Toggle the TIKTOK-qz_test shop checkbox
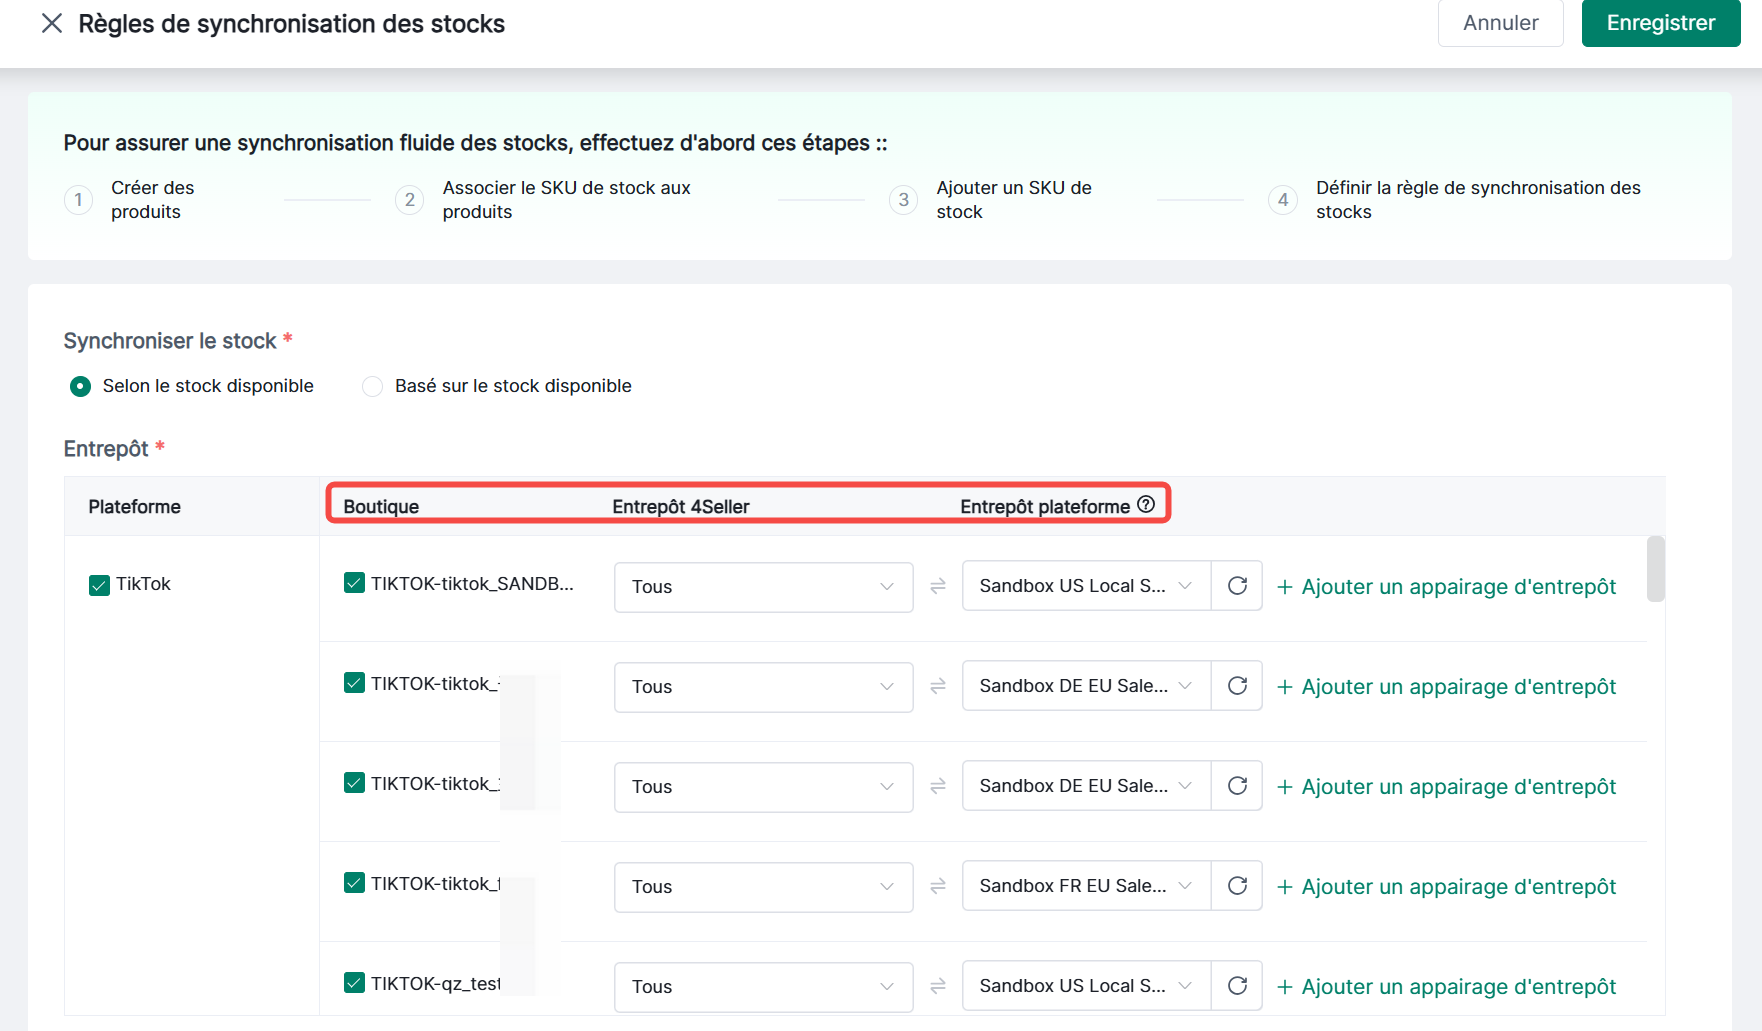1762x1031 pixels. pos(354,983)
